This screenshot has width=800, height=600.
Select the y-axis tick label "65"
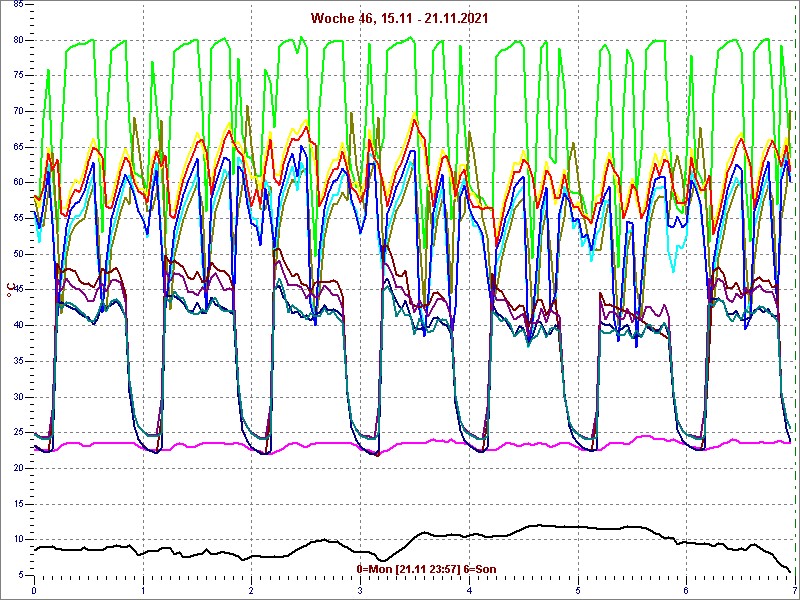click(17, 147)
